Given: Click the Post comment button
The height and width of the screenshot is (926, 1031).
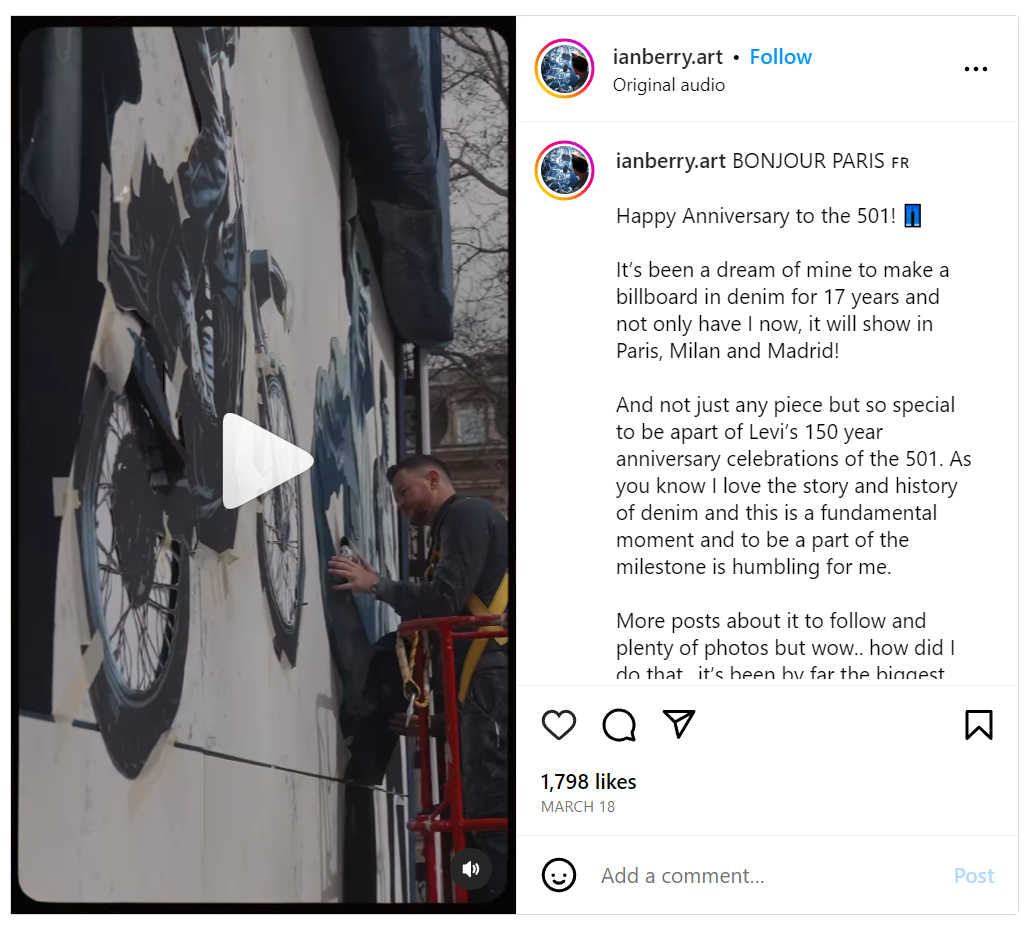Looking at the screenshot, I should pos(974,876).
